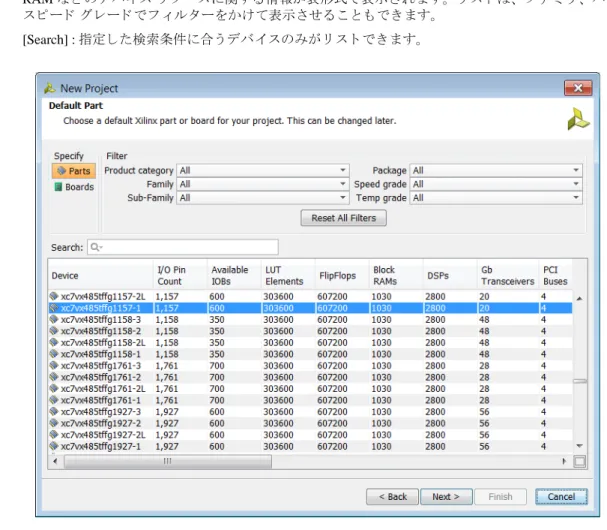Open the Package filter dropdown
Image resolution: width=607 pixels, height=530 pixels.
tap(496, 170)
